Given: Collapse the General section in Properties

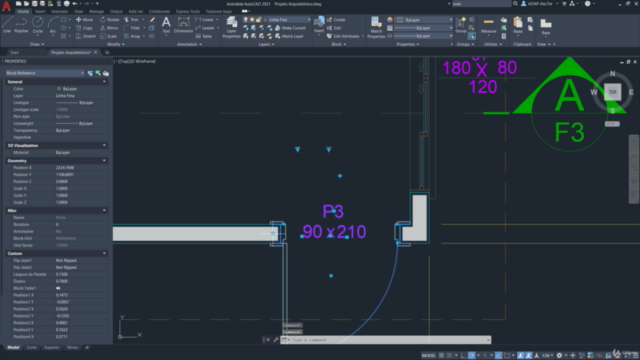Looking at the screenshot, I should 104,82.
